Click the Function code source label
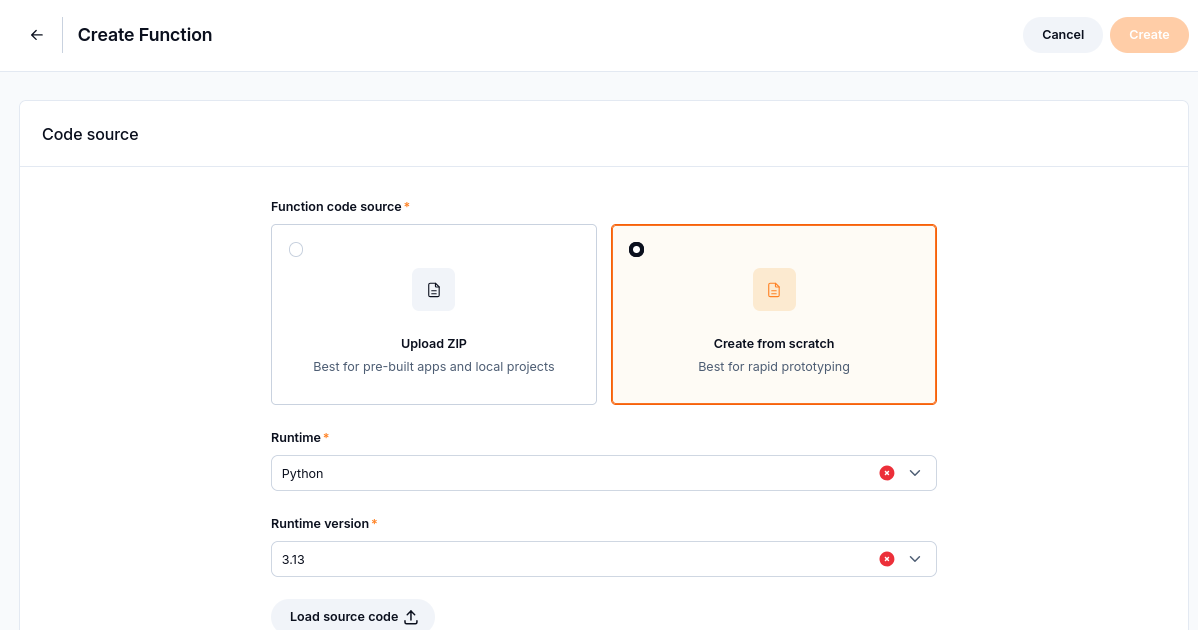The width and height of the screenshot is (1198, 630). [336, 207]
